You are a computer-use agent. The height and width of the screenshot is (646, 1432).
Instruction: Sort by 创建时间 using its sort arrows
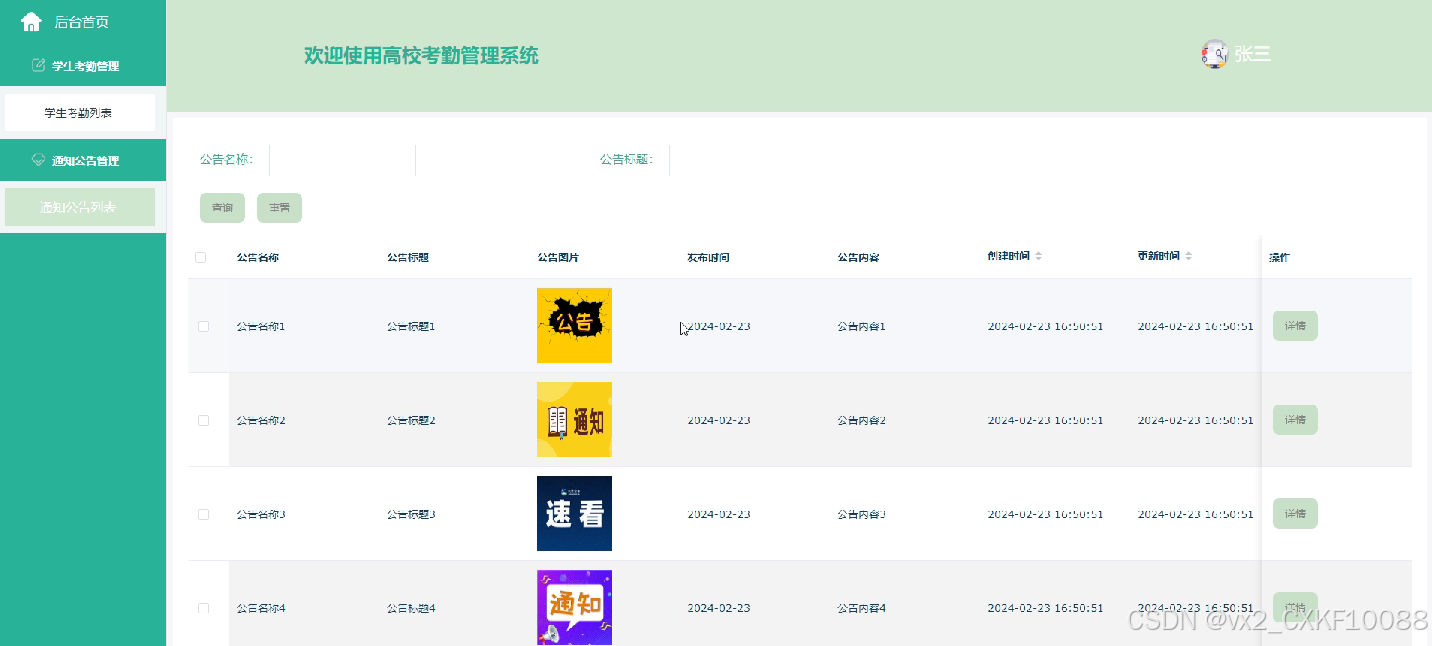[x=1038, y=256]
